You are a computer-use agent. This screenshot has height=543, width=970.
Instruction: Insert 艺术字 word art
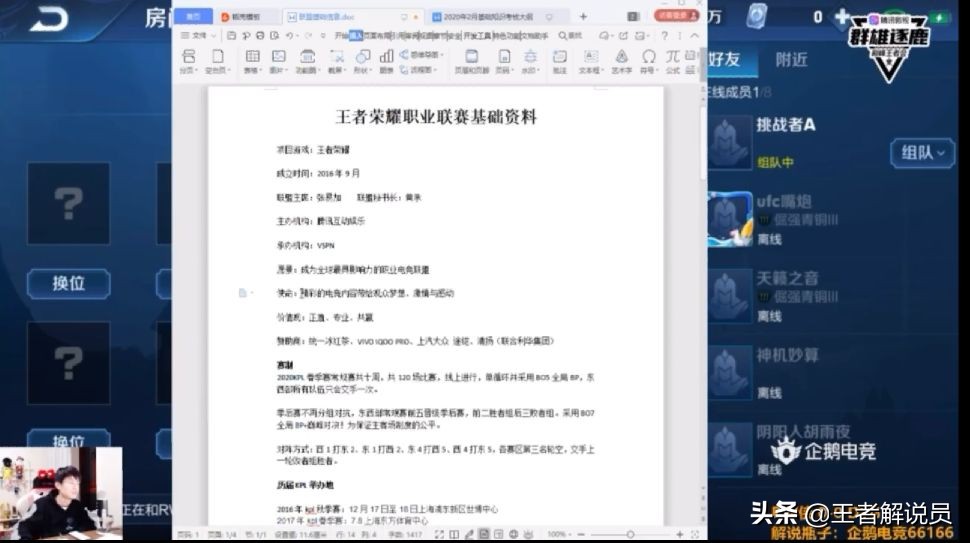click(621, 58)
